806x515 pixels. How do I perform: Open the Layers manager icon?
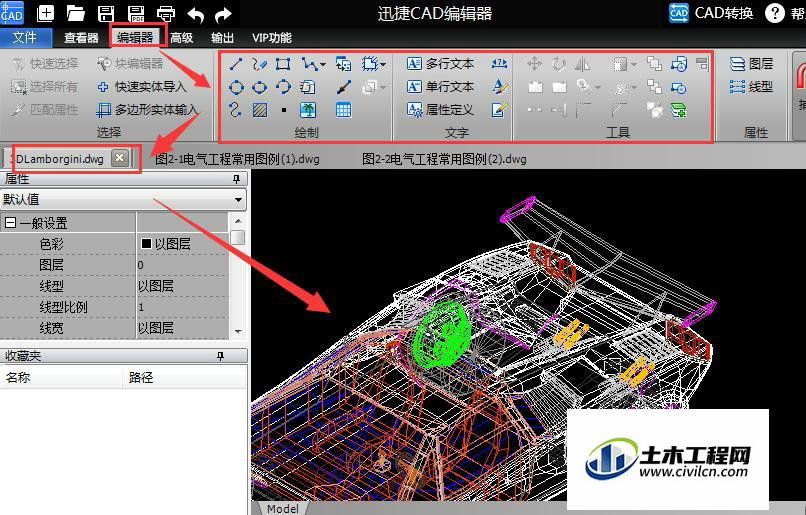click(x=737, y=64)
